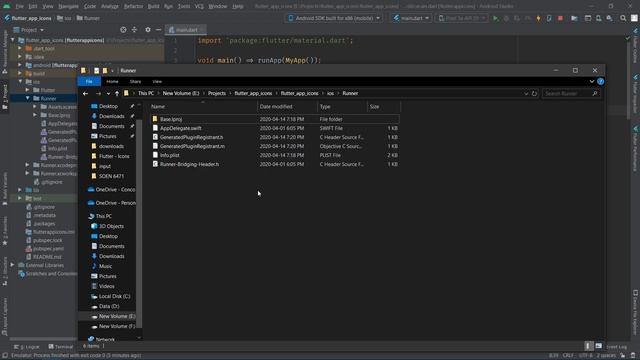Open Explorer recent locations dropdown arrow
Screen dimensions: 640x360
108,93
